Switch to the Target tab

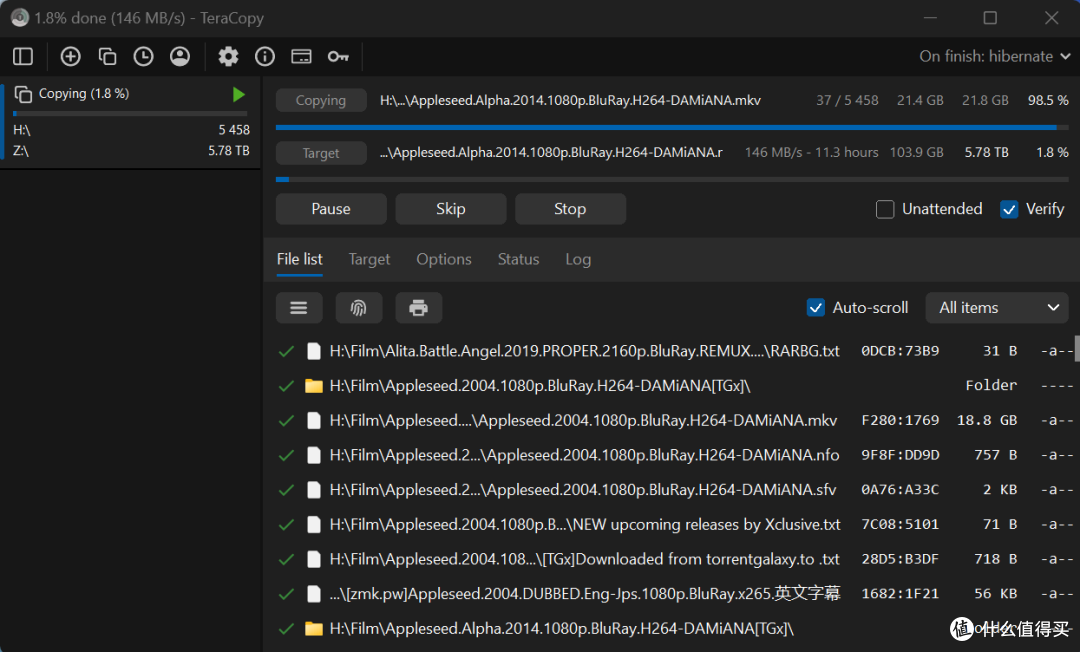(369, 260)
